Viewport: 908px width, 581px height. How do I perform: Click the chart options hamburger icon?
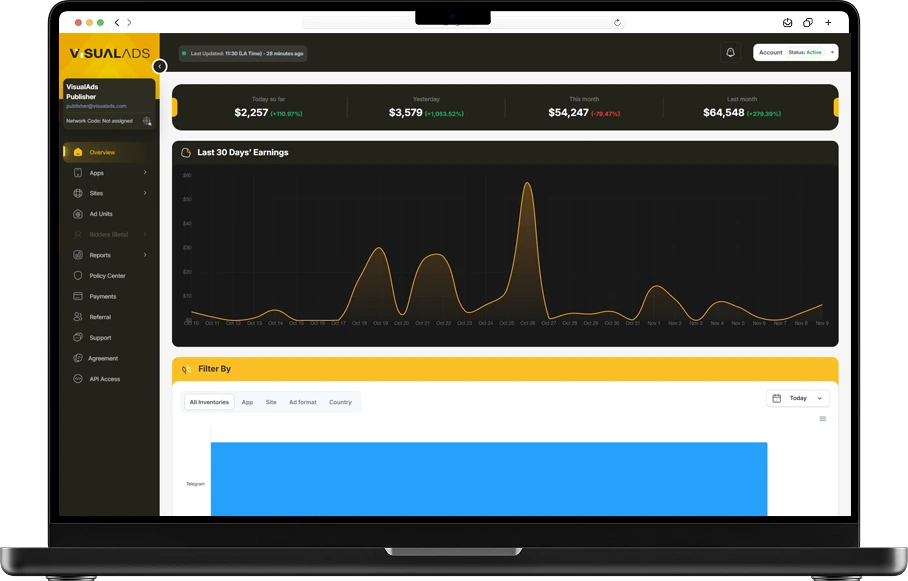pos(822,418)
